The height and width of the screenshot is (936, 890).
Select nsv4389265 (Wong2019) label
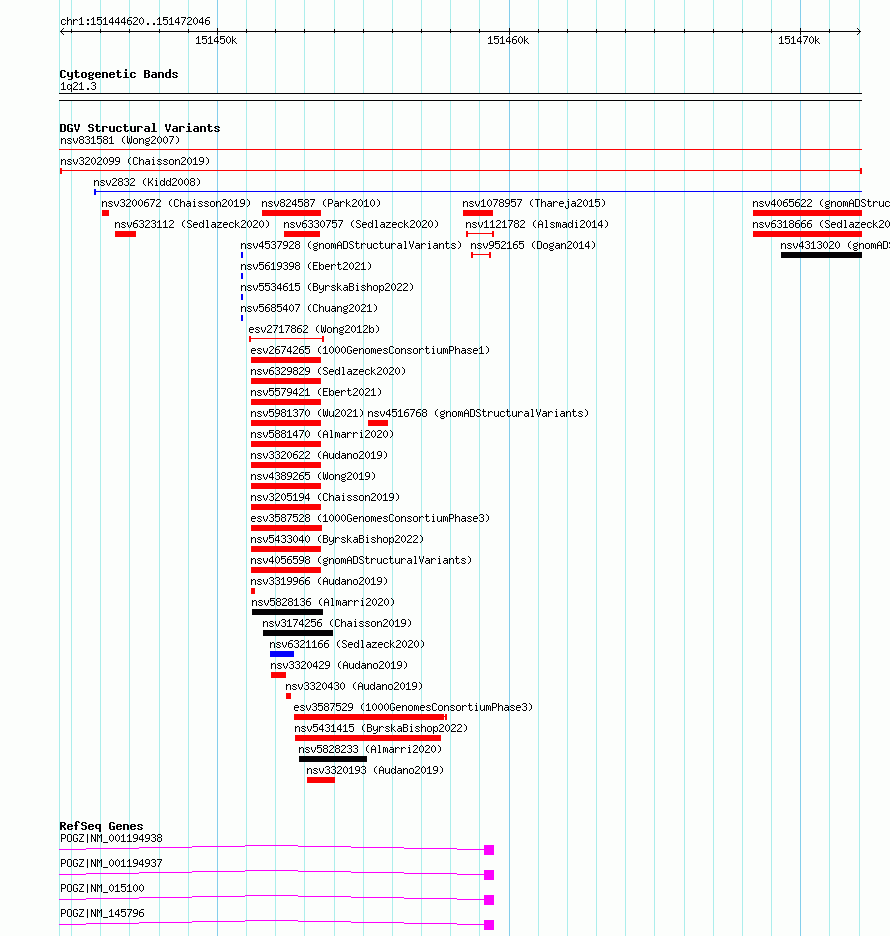pos(313,476)
